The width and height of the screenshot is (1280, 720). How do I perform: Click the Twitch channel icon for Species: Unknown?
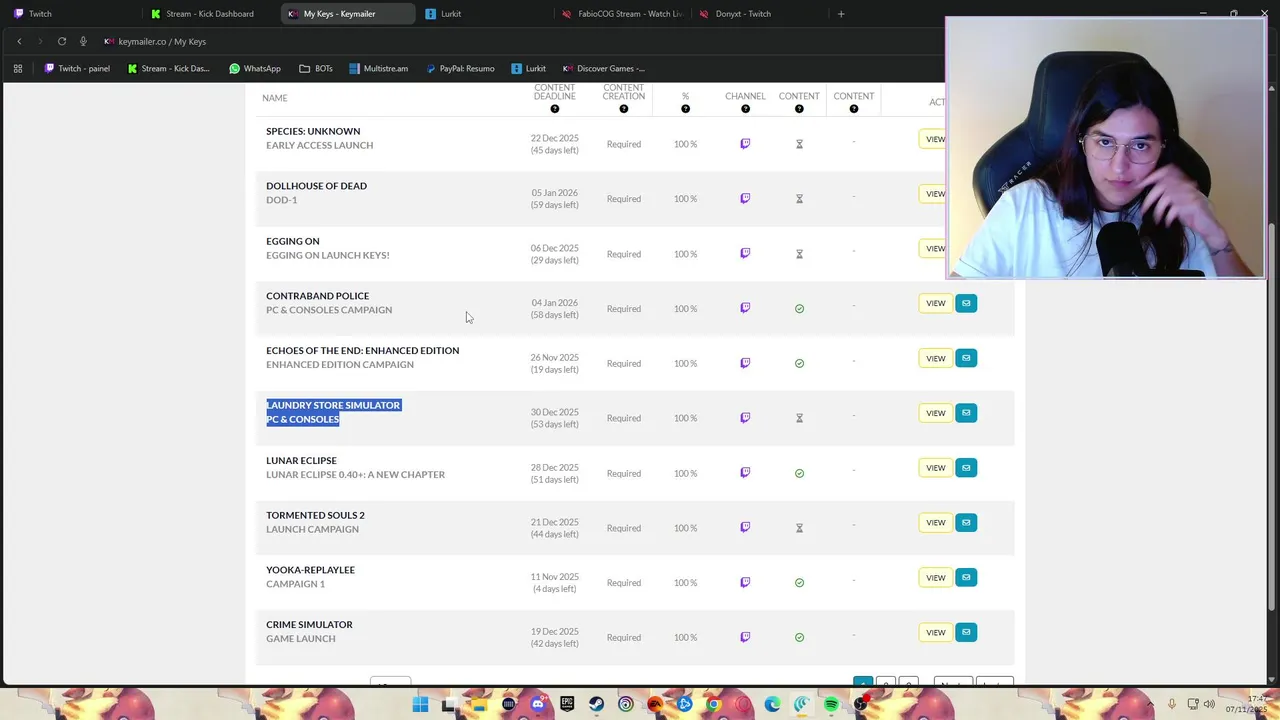[x=745, y=144]
